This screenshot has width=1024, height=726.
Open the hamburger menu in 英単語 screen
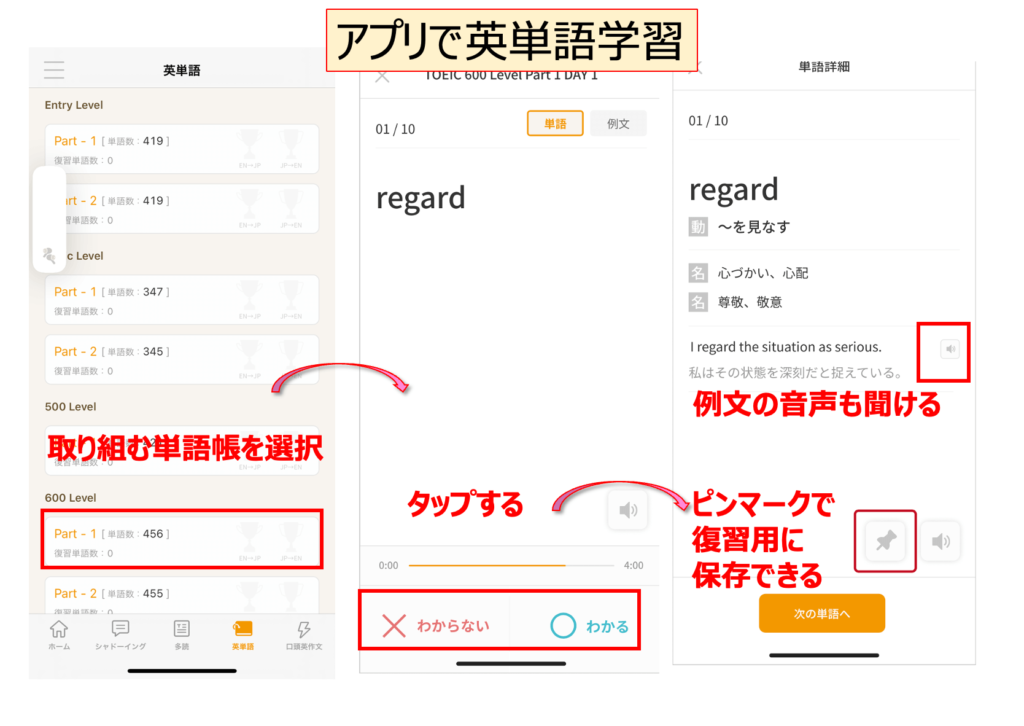click(x=54, y=70)
